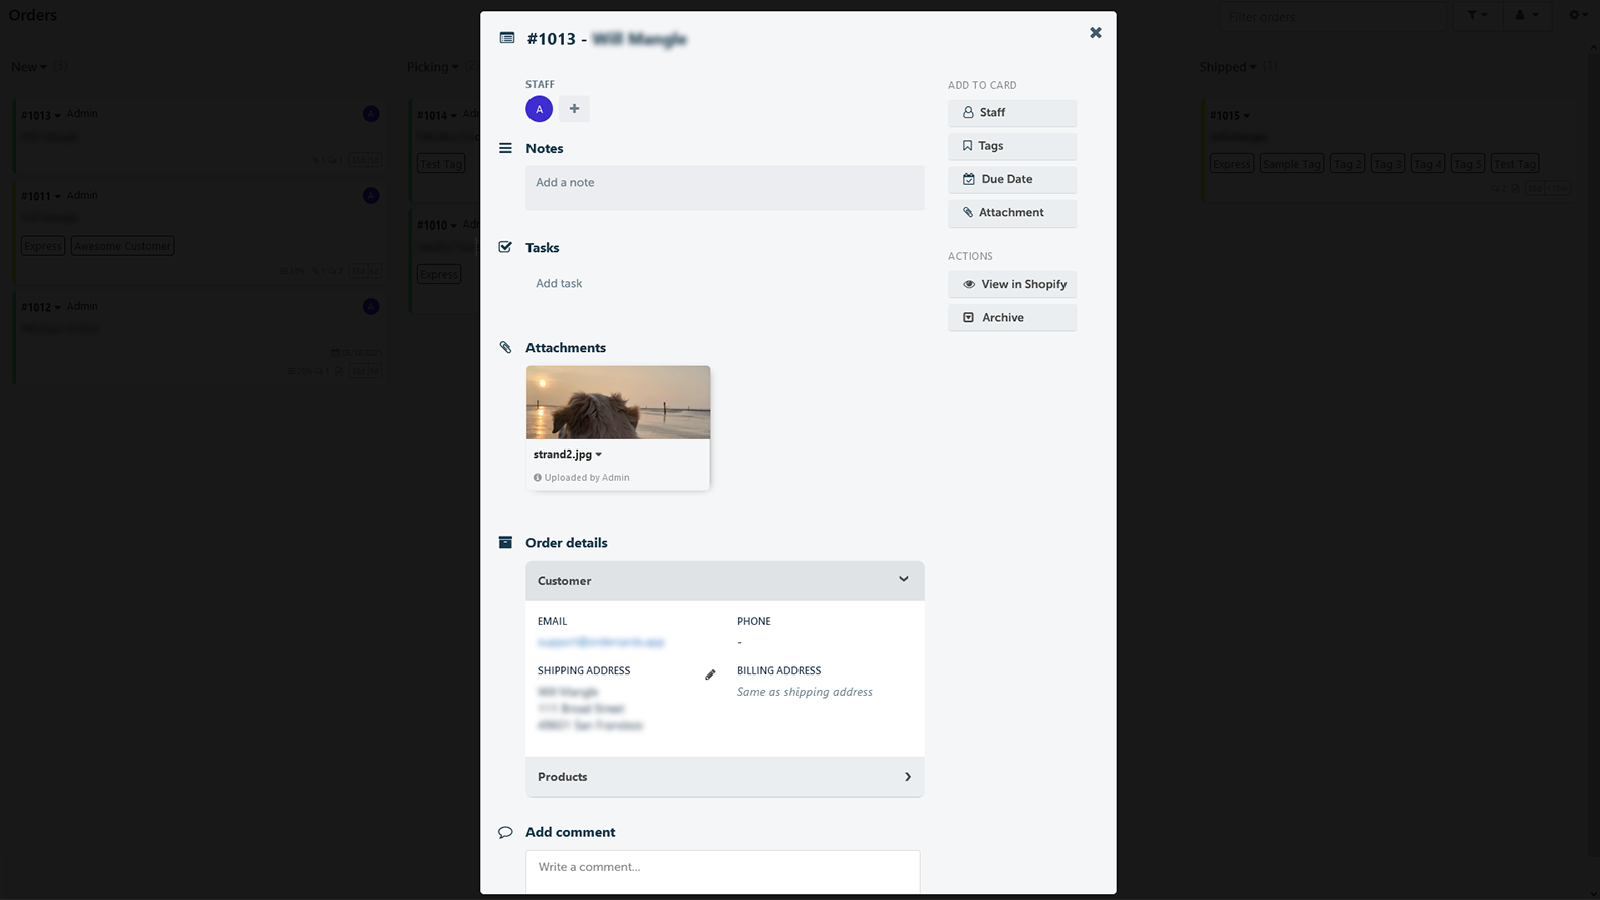The width and height of the screenshot is (1600, 900).
Task: Click Add task under Tasks
Action: [x=559, y=283]
